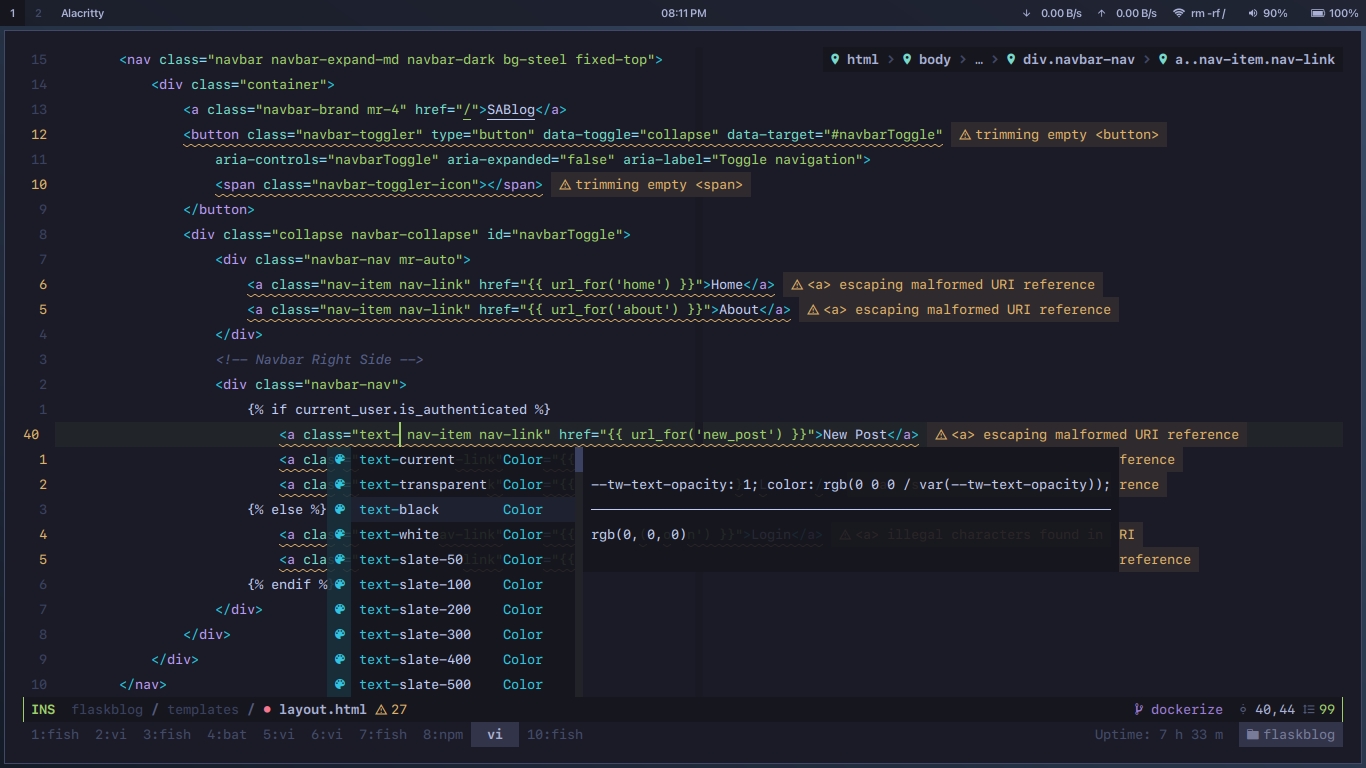Click breadcrumb tag icon before html
The width and height of the screenshot is (1366, 768).
pos(835,59)
